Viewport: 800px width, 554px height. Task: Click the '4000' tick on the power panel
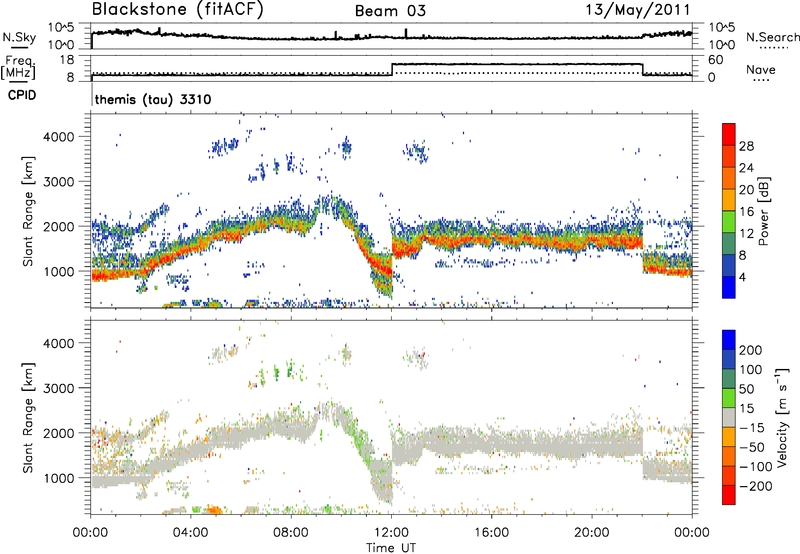point(58,137)
